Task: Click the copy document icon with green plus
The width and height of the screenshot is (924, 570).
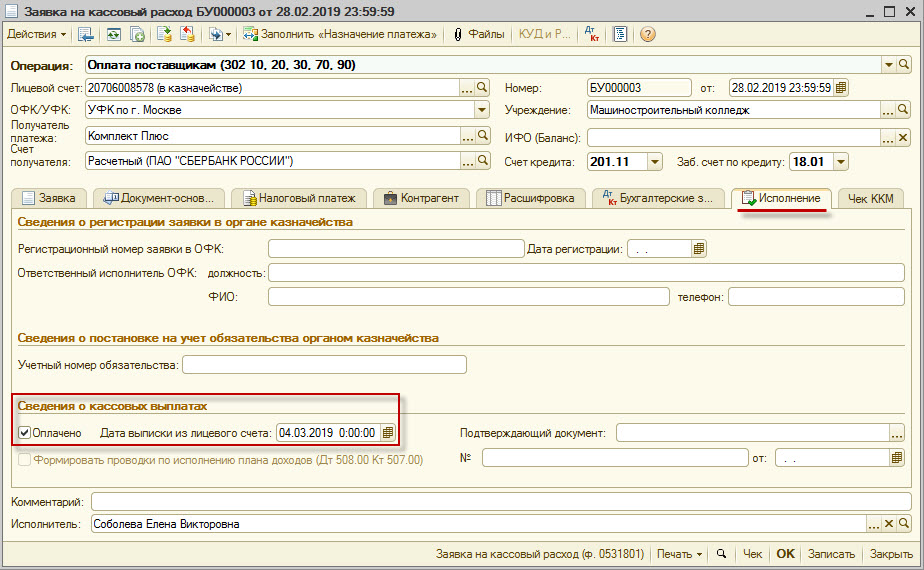Action: pos(137,34)
